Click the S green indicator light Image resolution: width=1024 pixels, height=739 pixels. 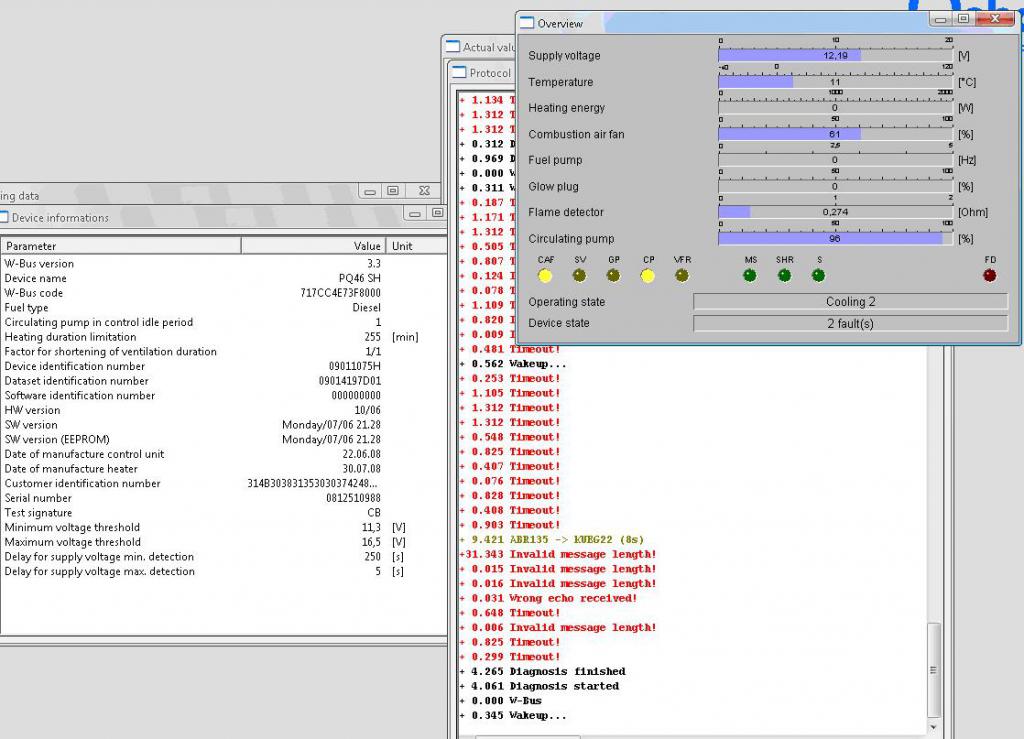pyautogui.click(x=818, y=276)
